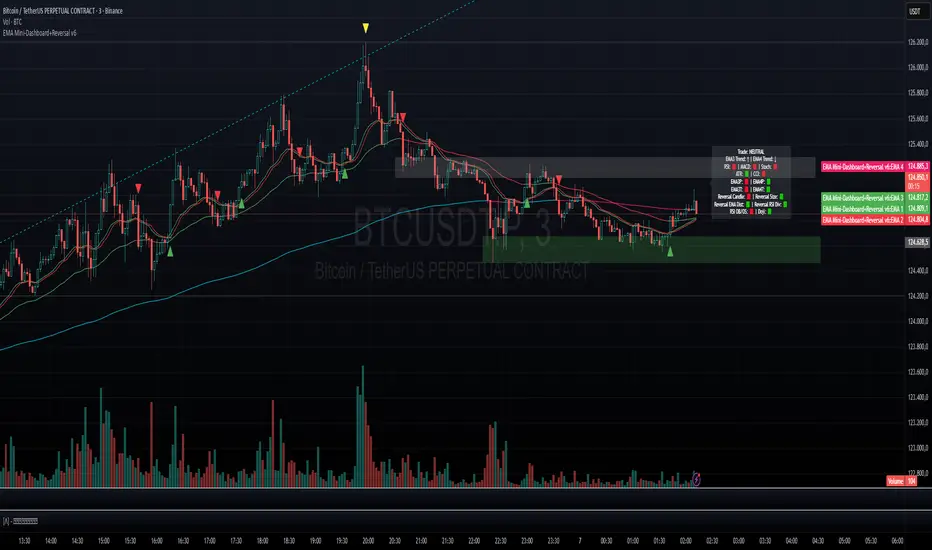932x550 pixels.
Task: Click the yellow down-triangle marker at the price peak
Action: pos(366,28)
